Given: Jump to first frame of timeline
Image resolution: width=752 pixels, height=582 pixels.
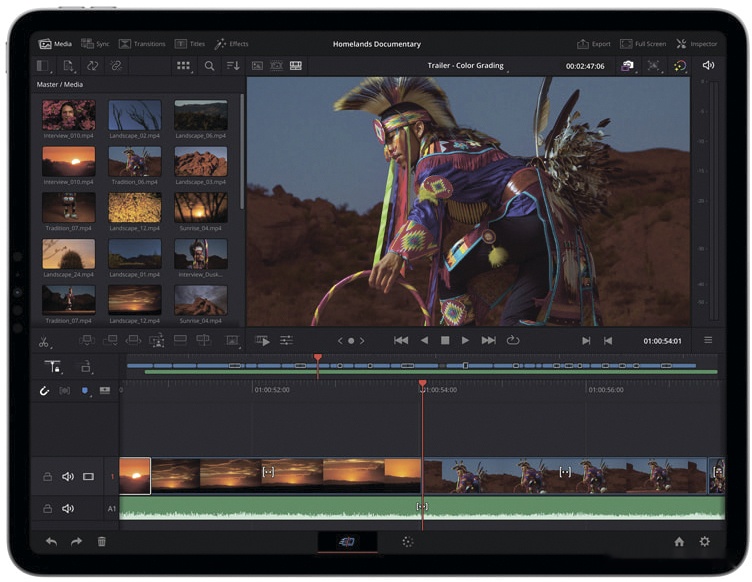Looking at the screenshot, I should pos(401,340).
